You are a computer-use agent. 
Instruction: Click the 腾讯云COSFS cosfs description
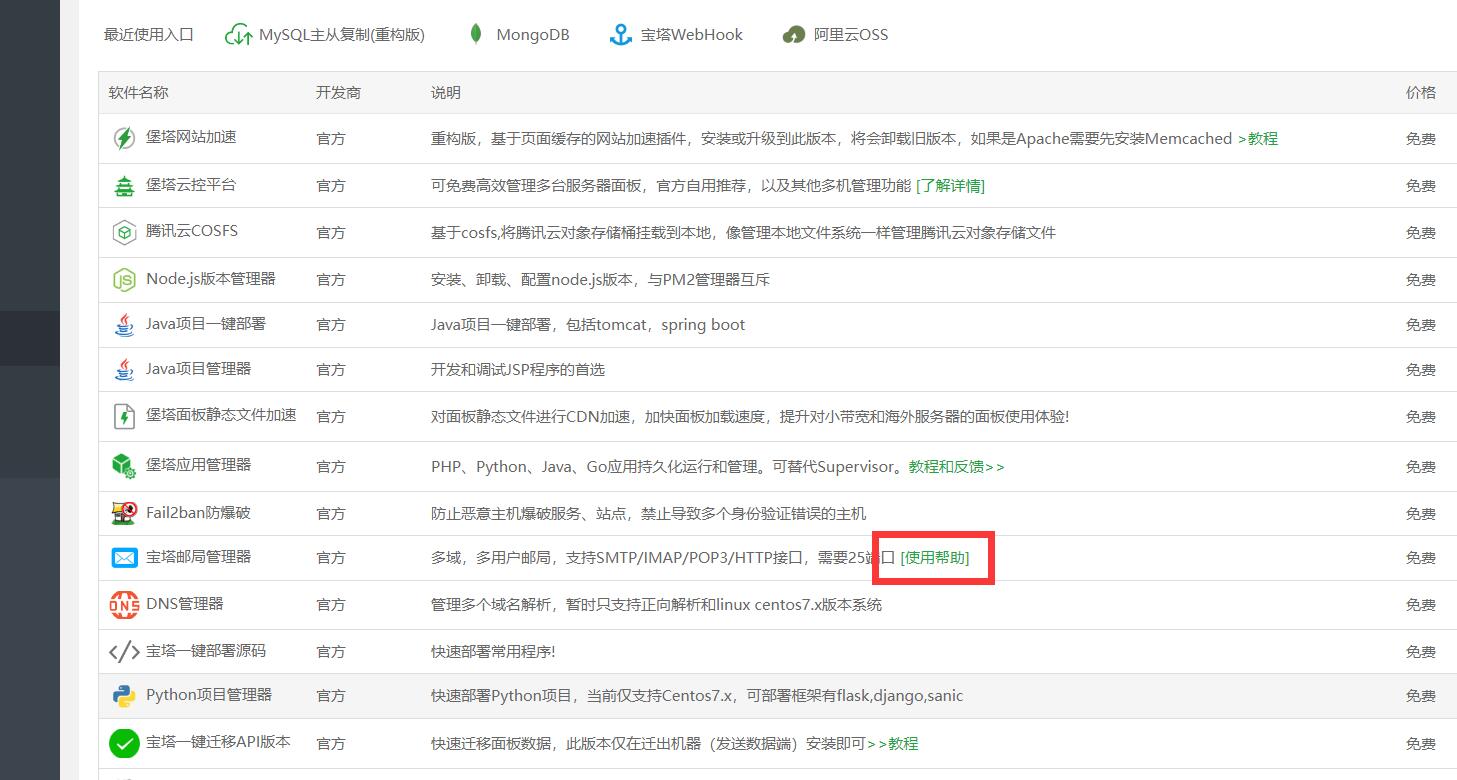click(743, 233)
